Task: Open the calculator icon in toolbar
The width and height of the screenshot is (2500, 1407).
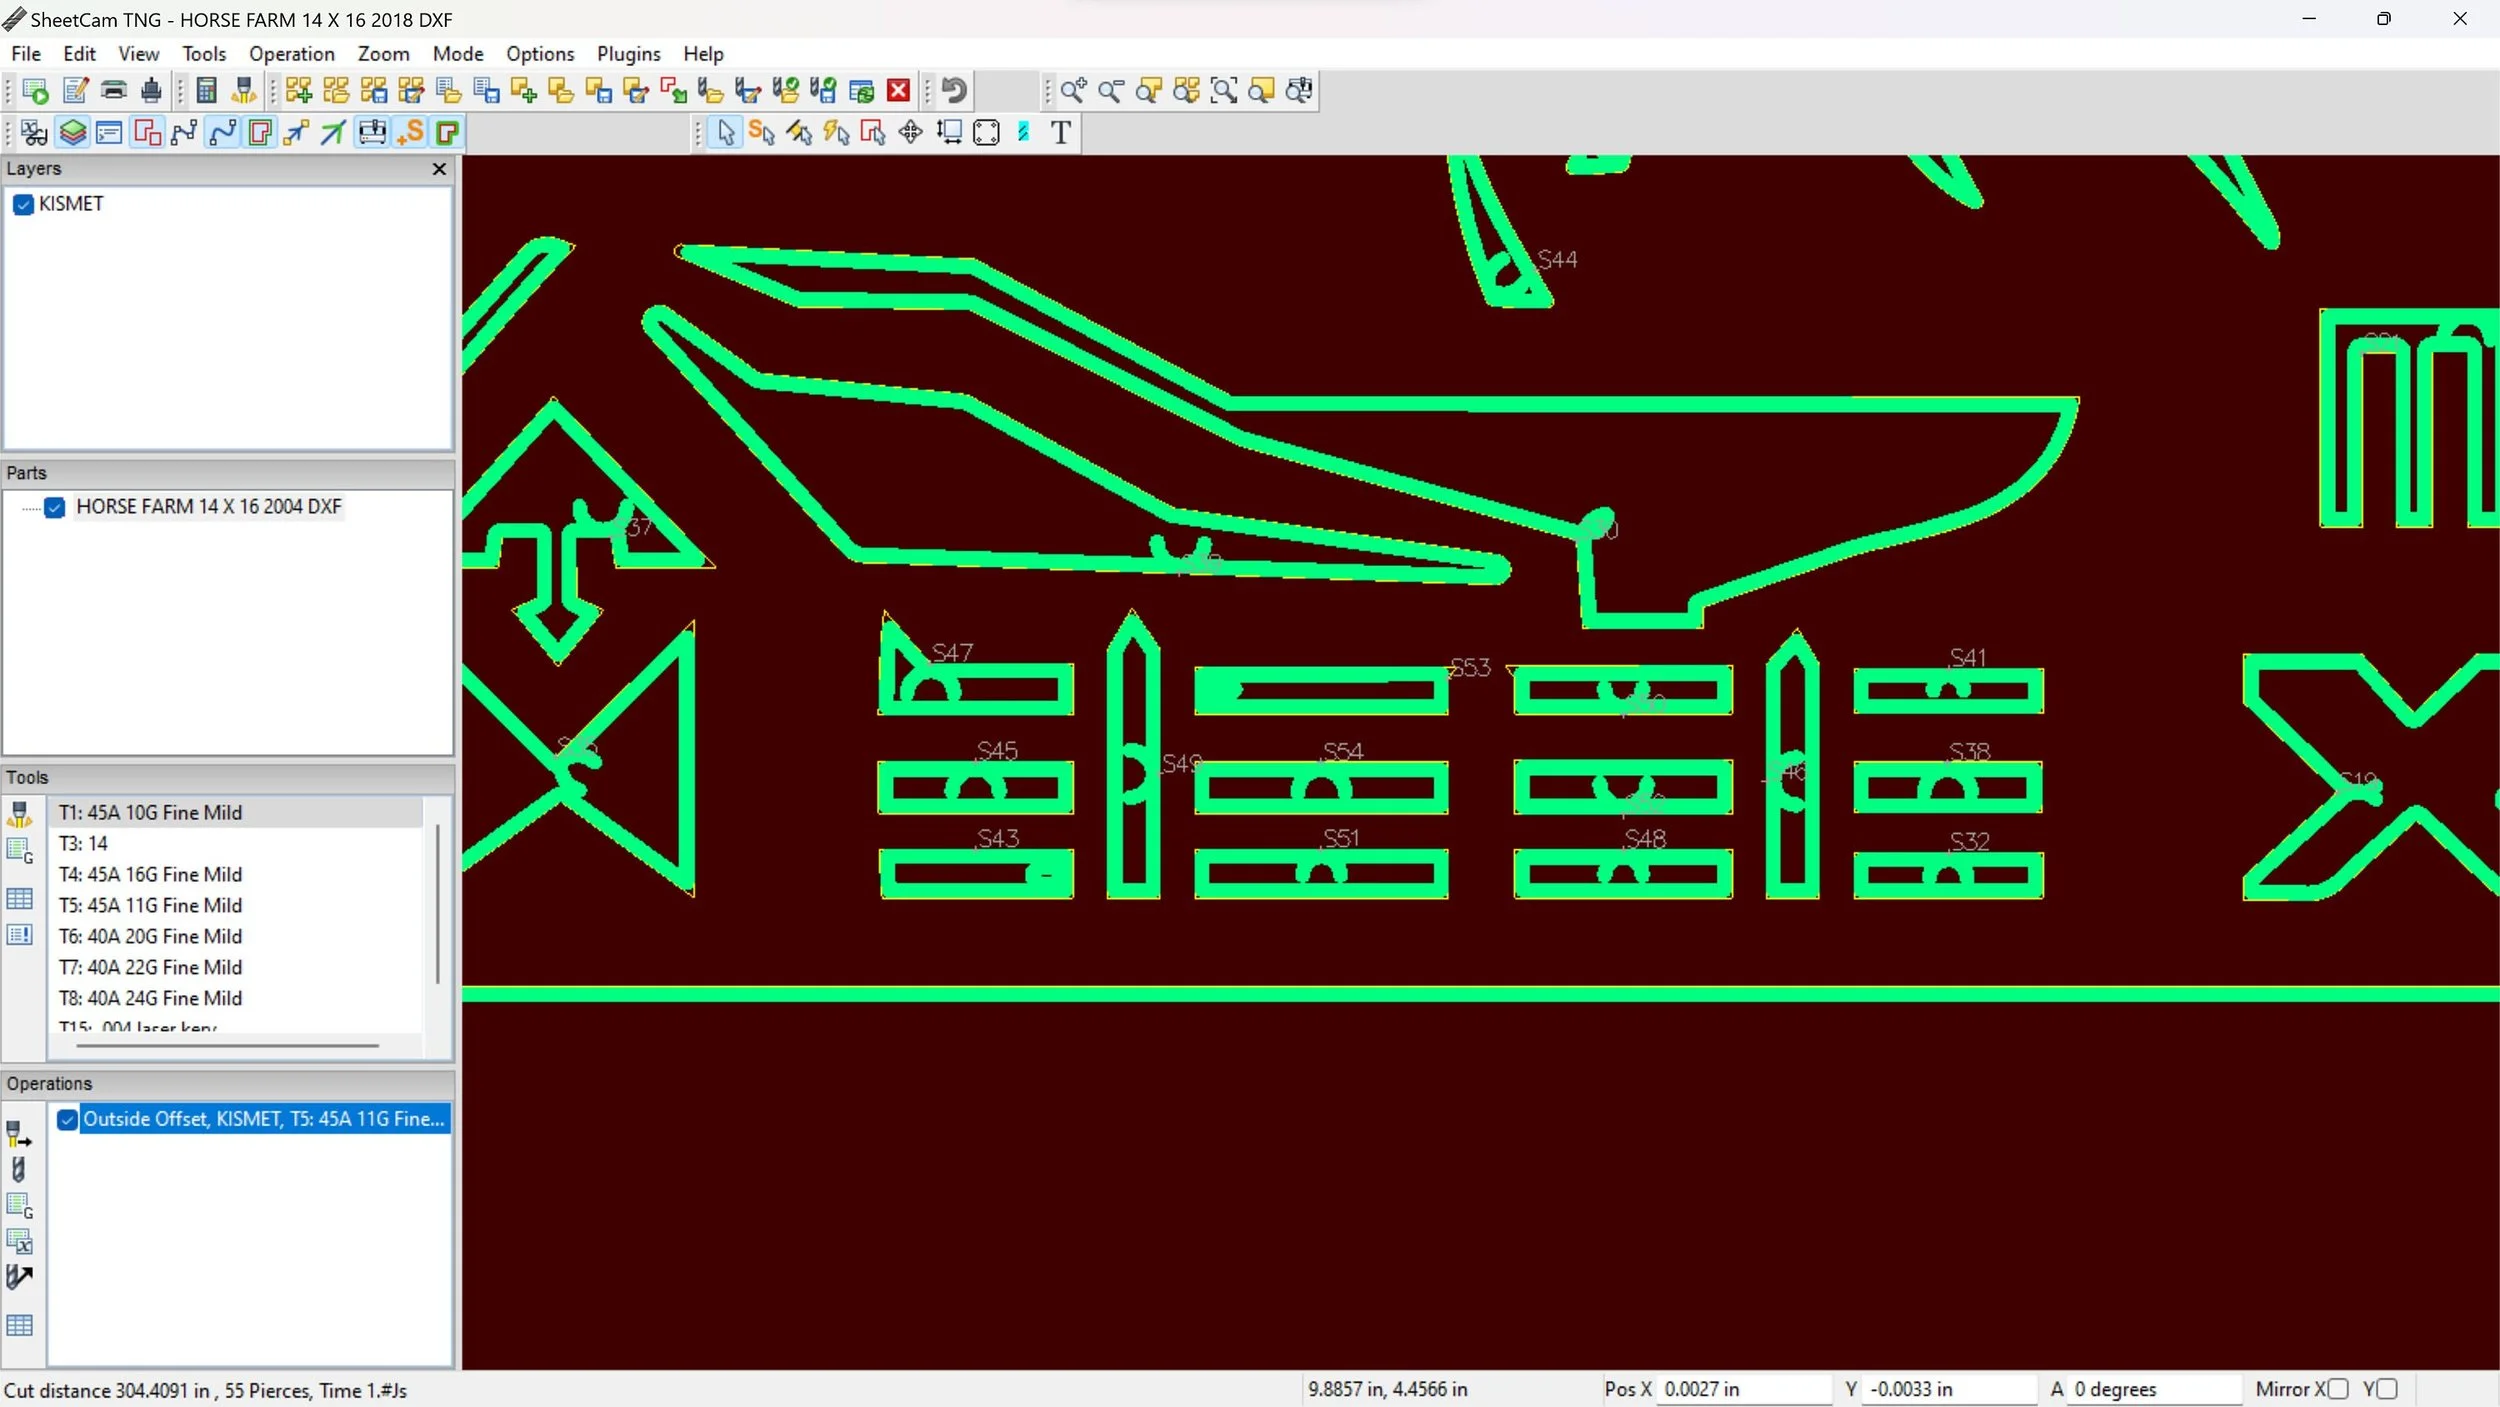Action: [206, 91]
